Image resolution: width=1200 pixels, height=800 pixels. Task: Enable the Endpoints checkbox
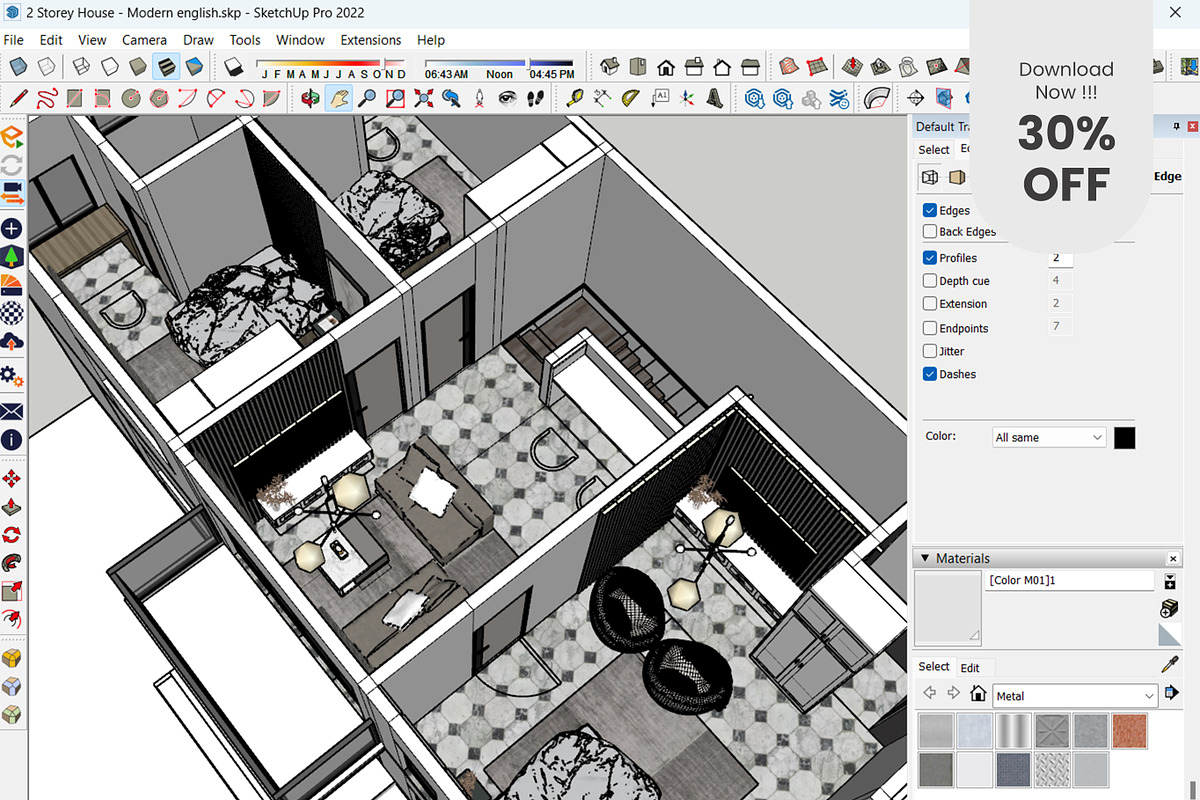pos(930,327)
